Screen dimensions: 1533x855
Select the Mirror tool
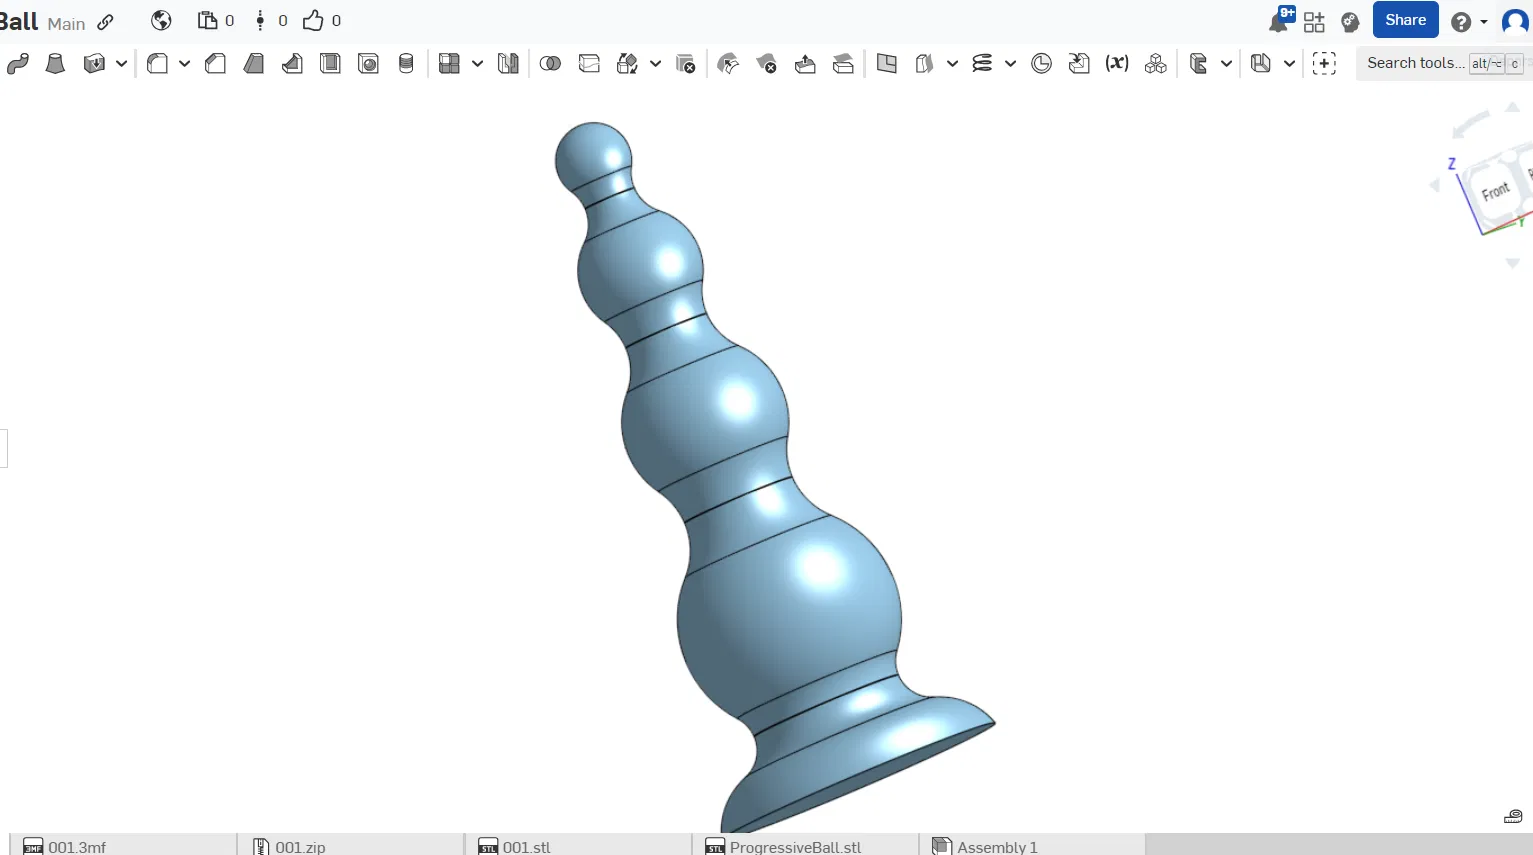(x=508, y=64)
